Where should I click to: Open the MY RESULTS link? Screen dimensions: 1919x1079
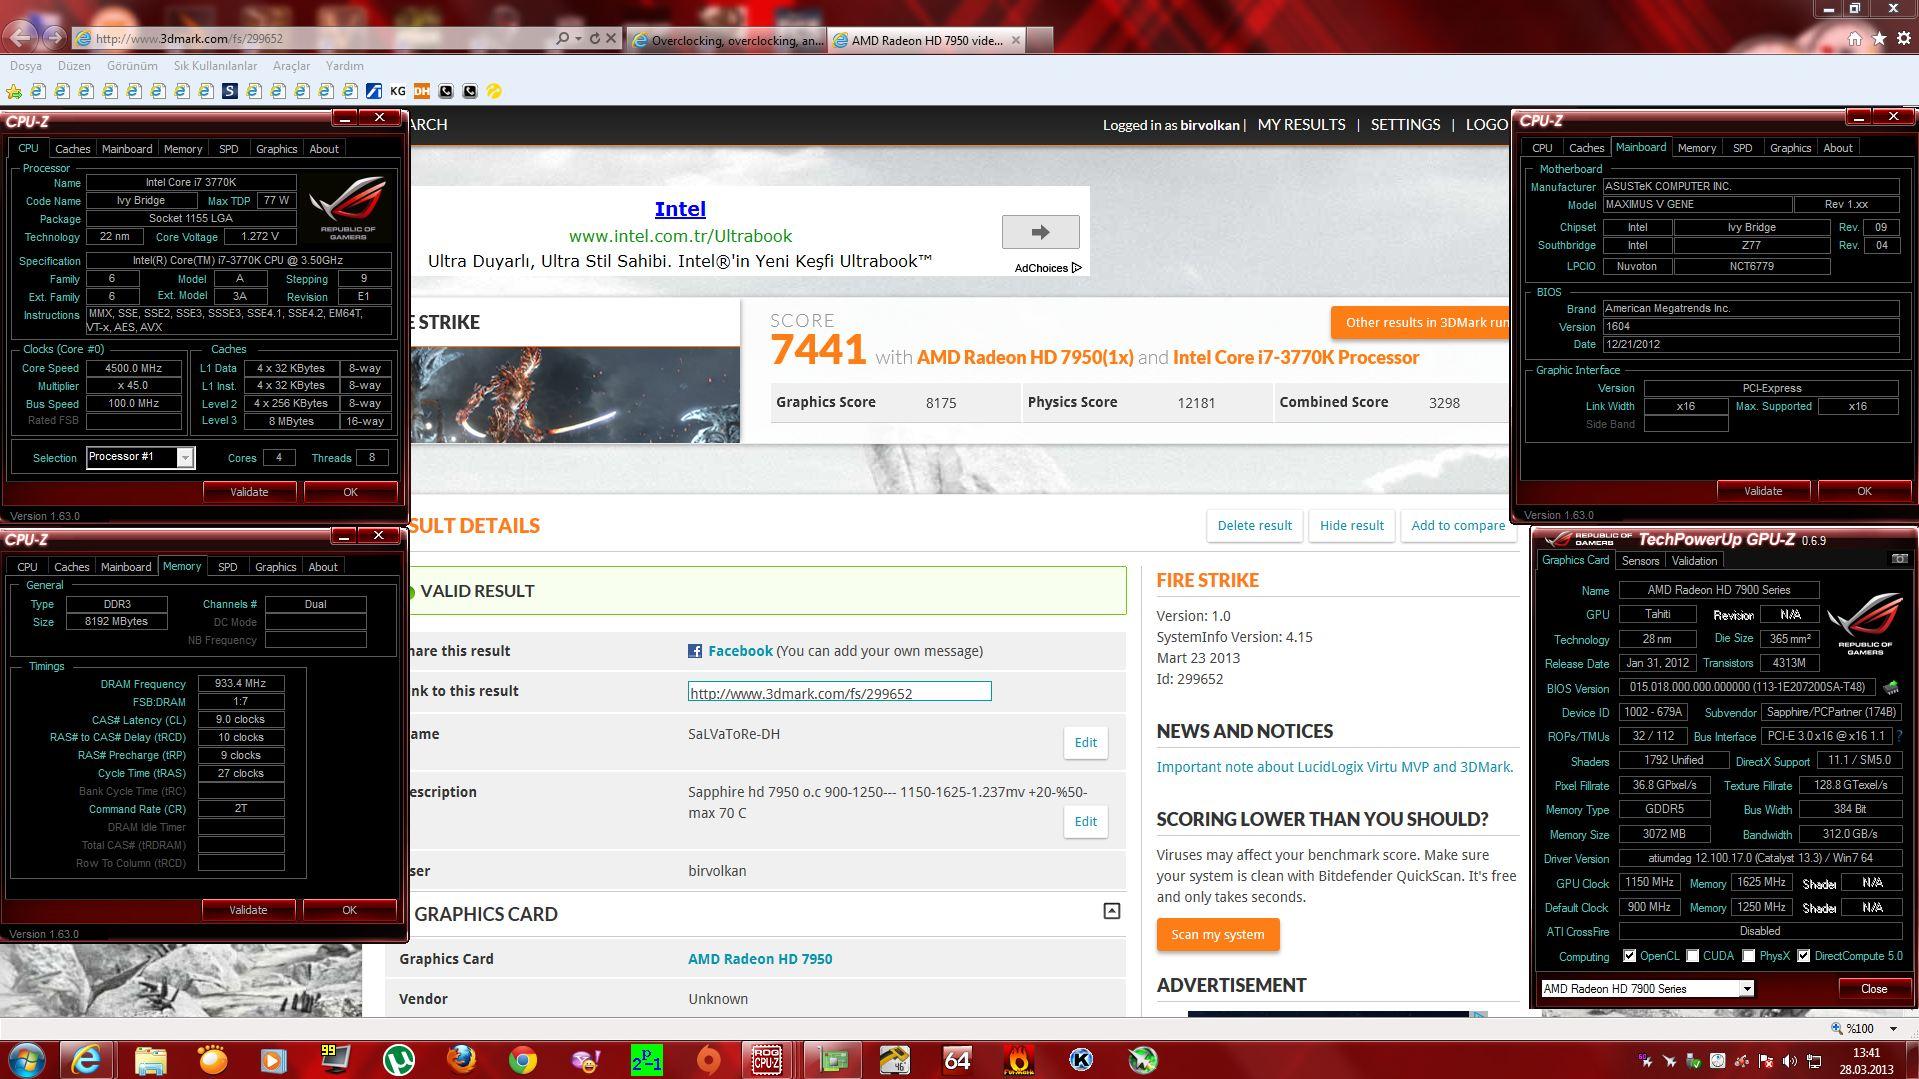point(1301,125)
